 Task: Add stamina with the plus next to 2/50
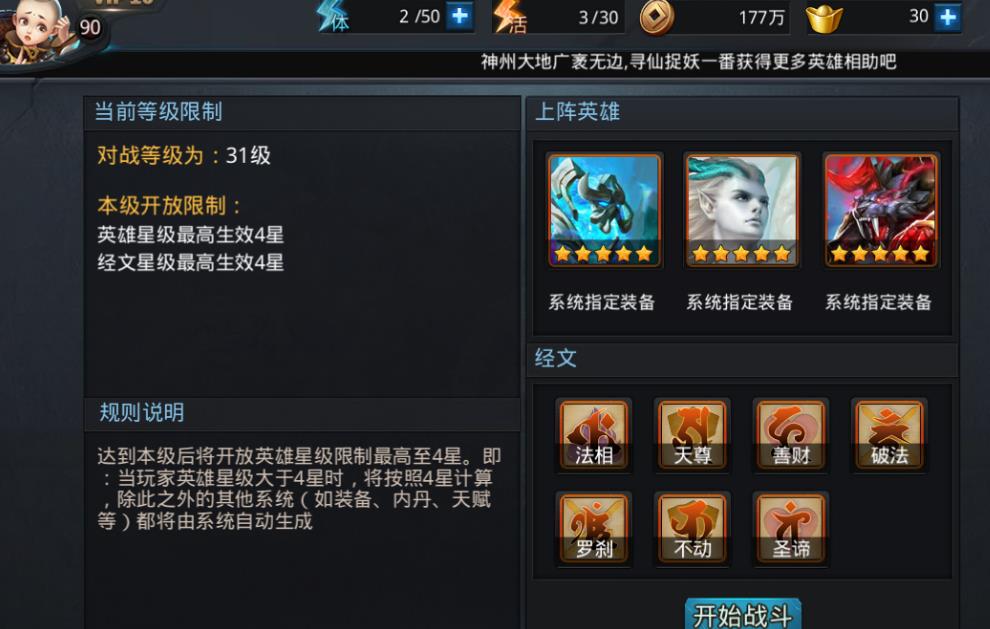point(459,16)
